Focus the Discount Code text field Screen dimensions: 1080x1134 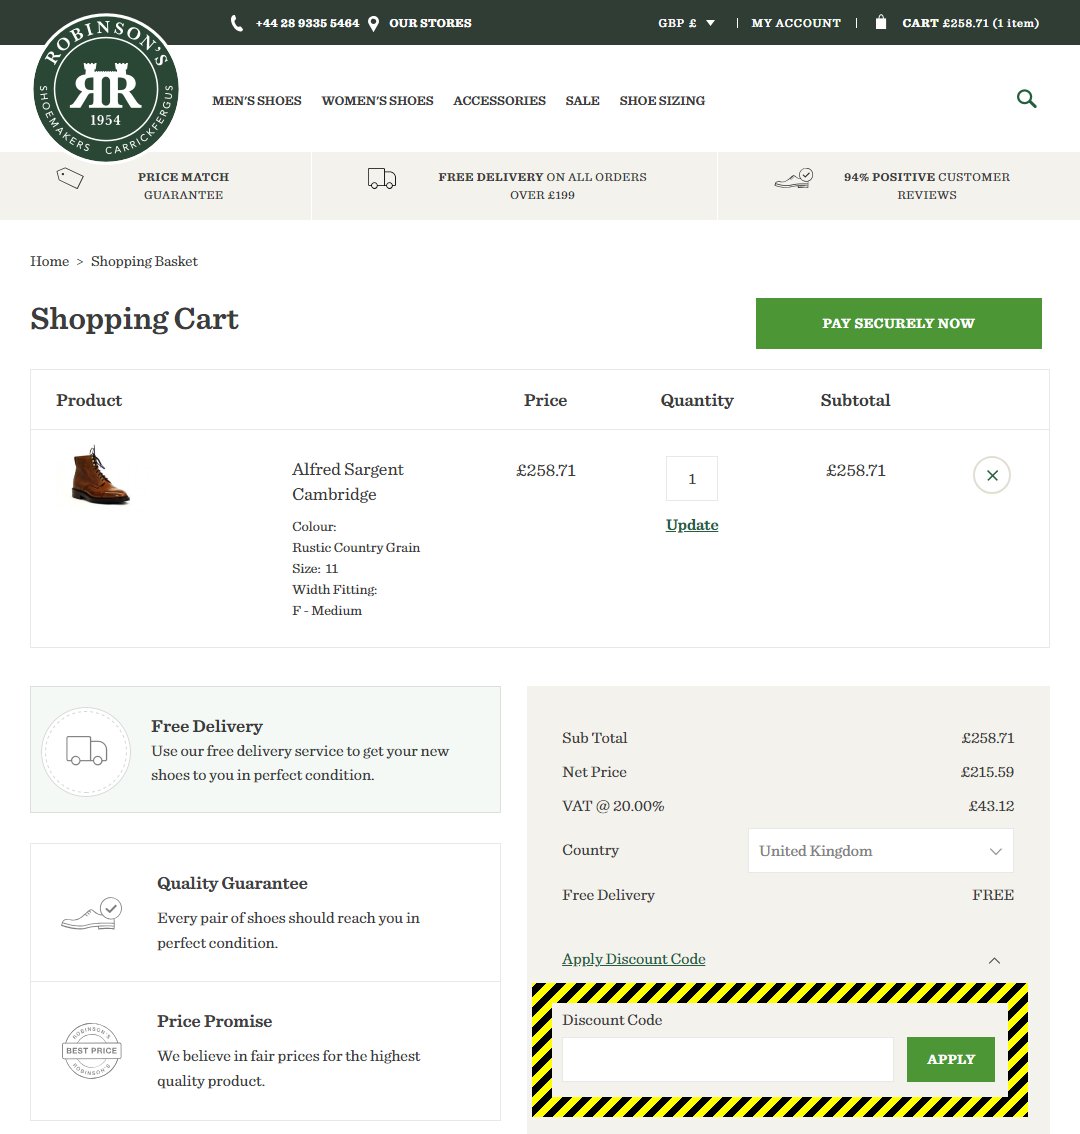pyautogui.click(x=728, y=1060)
